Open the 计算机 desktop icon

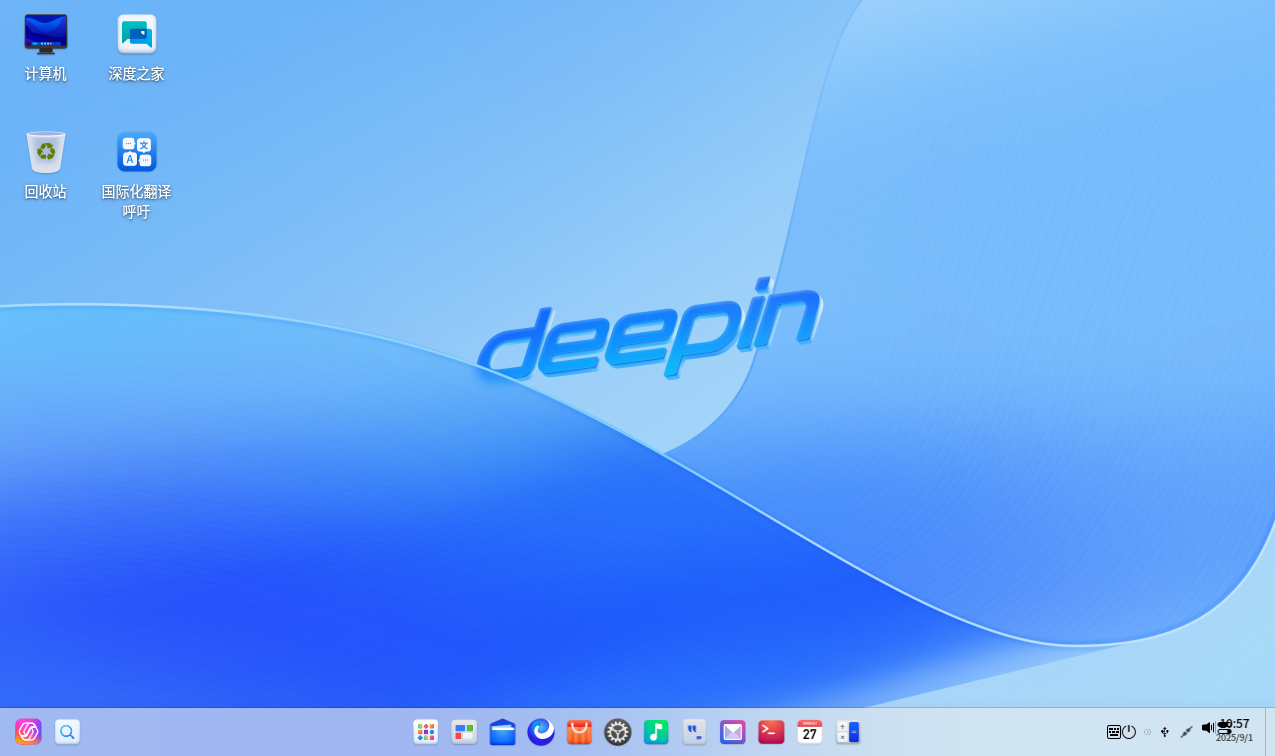[46, 47]
